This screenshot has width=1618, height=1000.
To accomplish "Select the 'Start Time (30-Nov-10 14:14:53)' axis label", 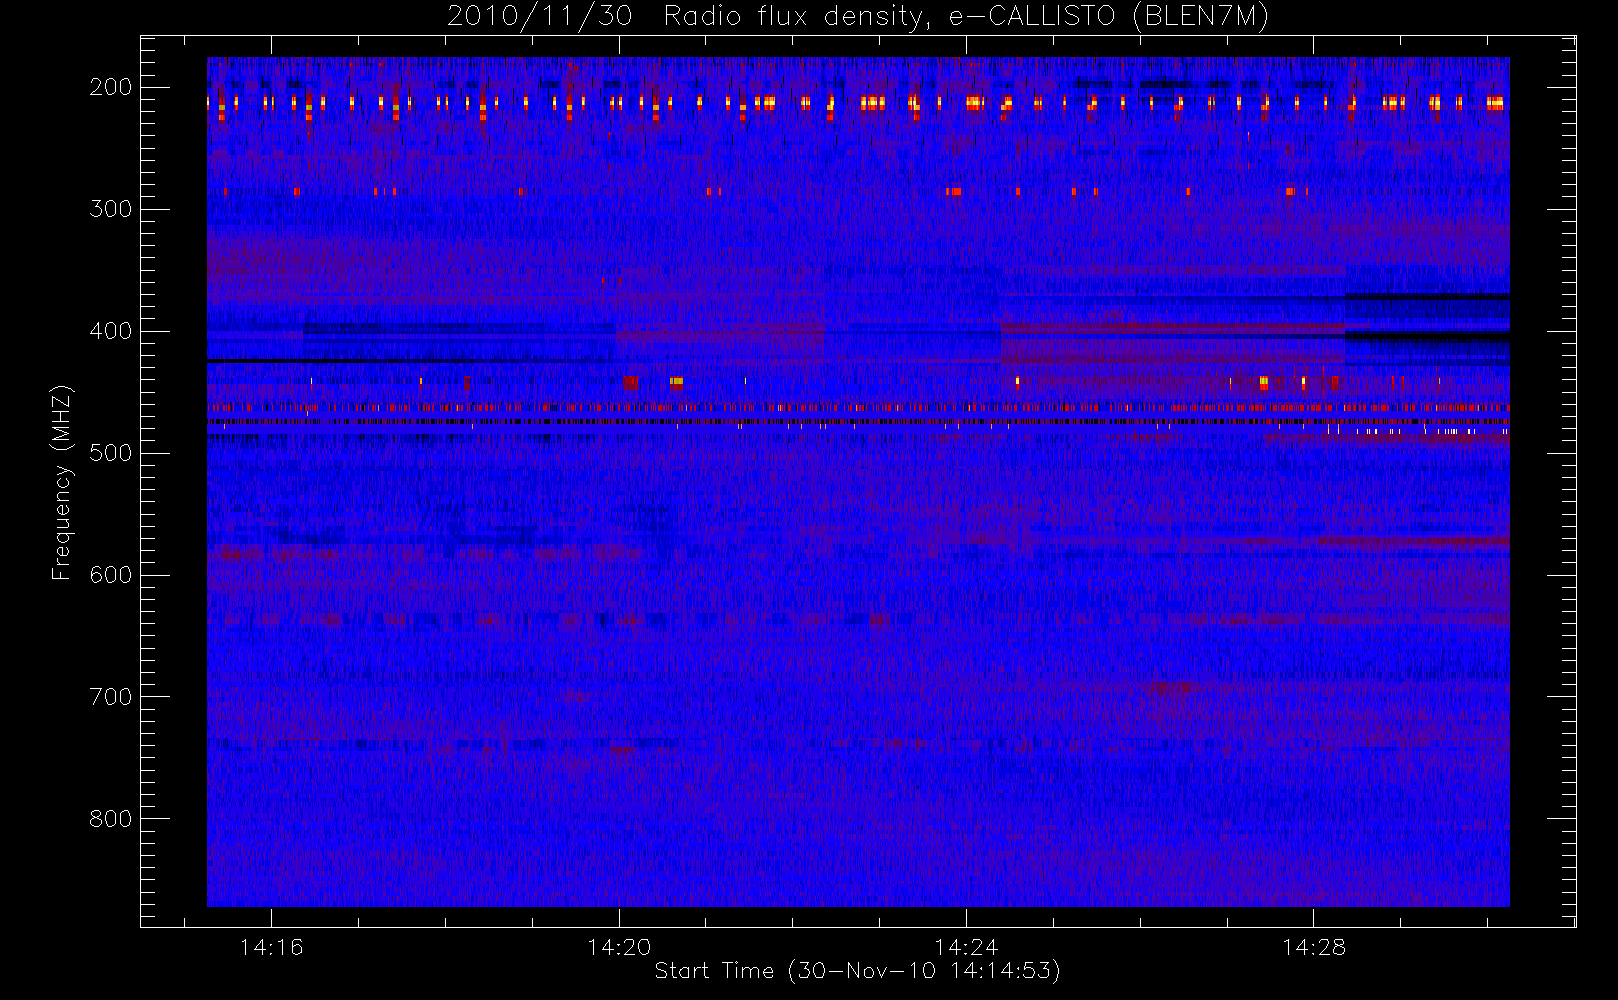I will [857, 971].
